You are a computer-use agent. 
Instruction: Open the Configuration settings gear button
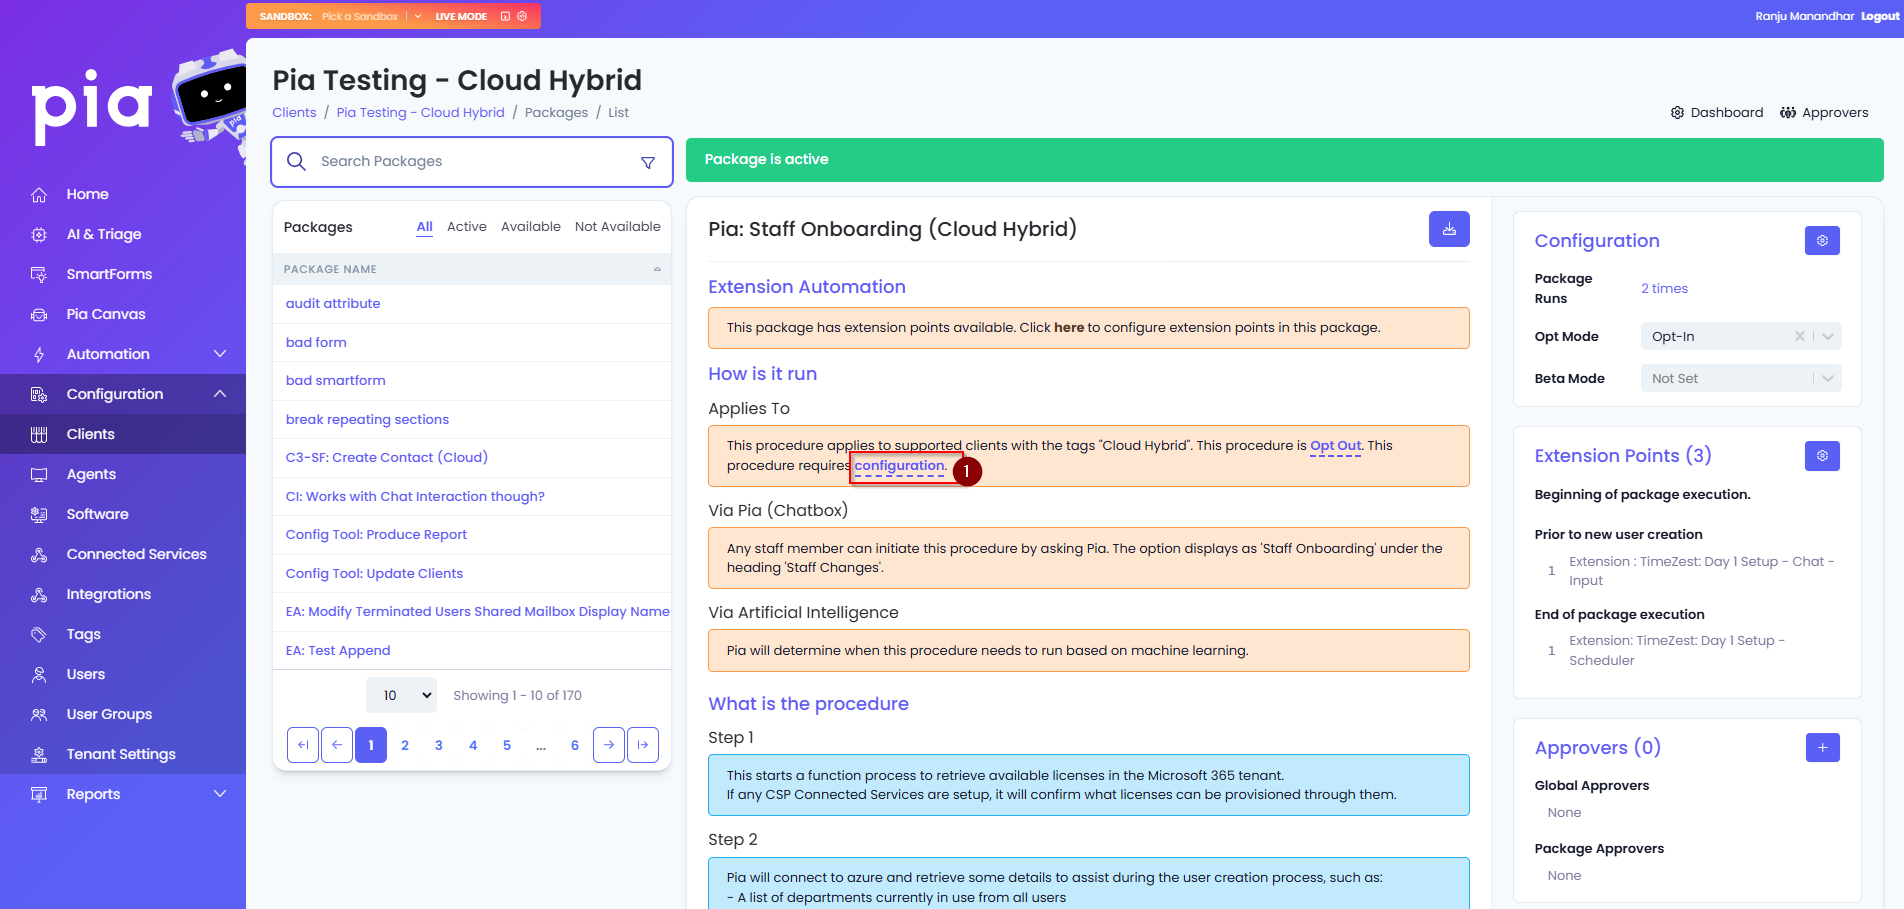coord(1822,241)
